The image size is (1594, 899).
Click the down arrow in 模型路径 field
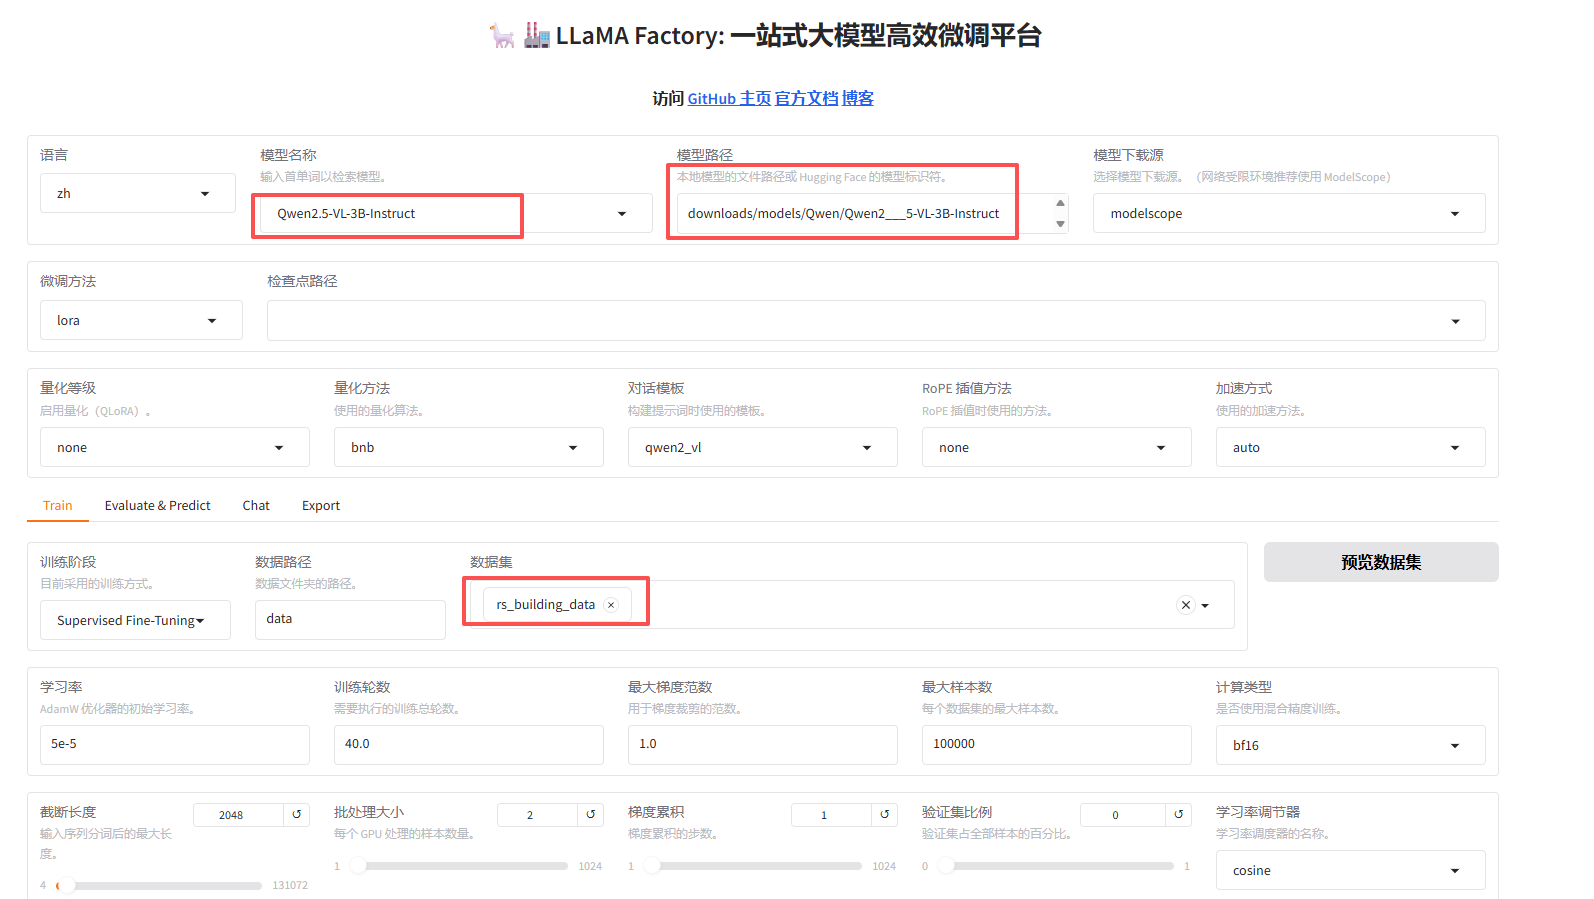(1060, 224)
